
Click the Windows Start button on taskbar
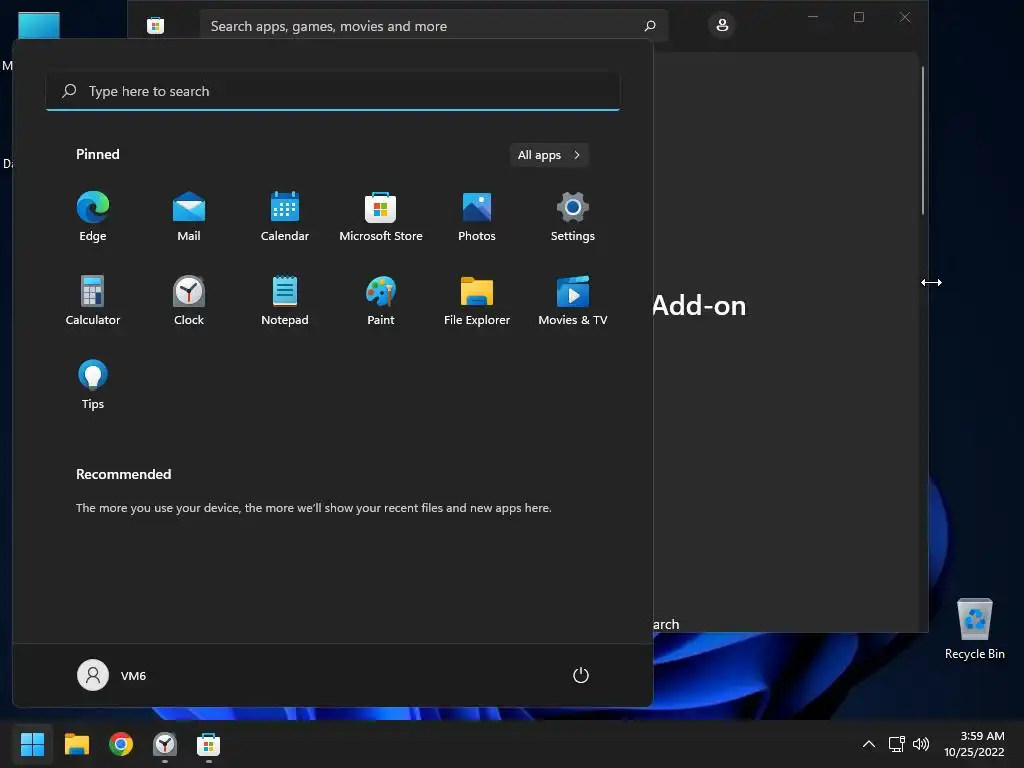click(32, 744)
